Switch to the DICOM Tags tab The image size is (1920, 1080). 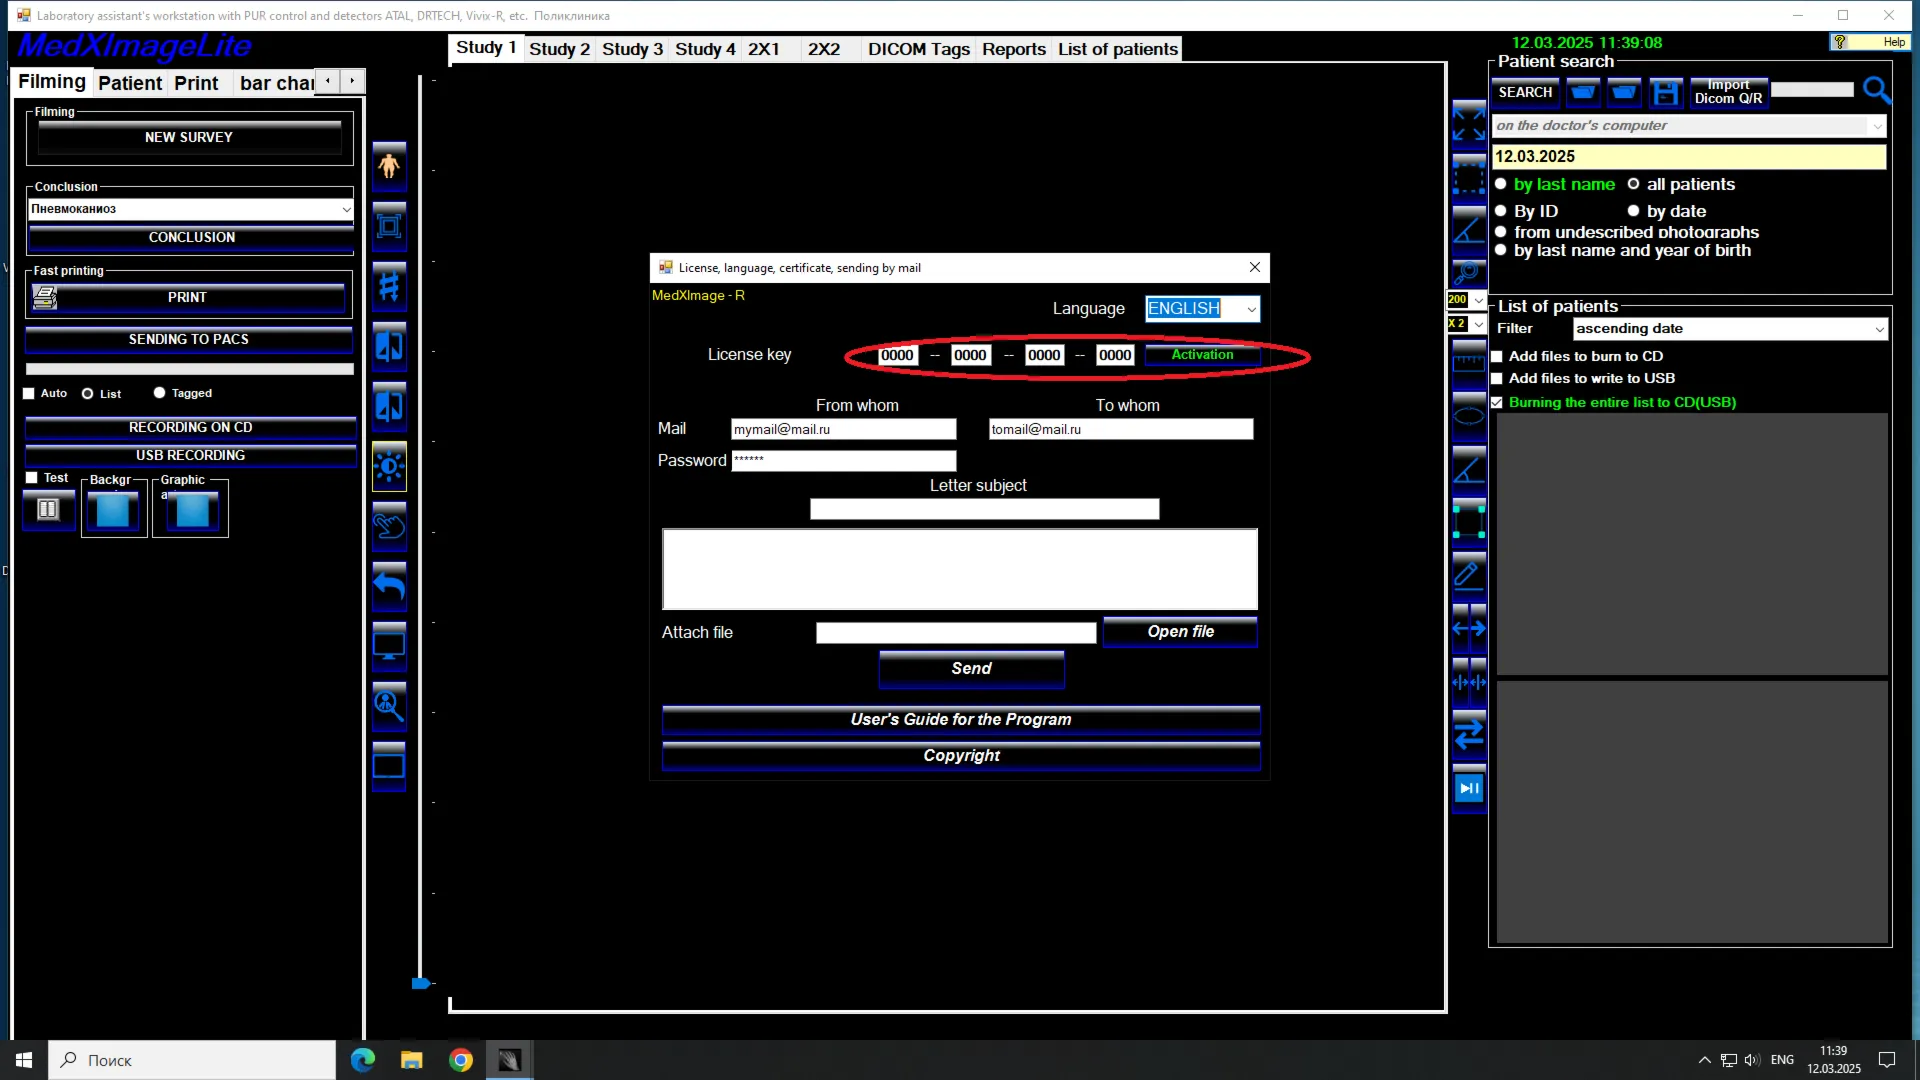[x=918, y=49]
